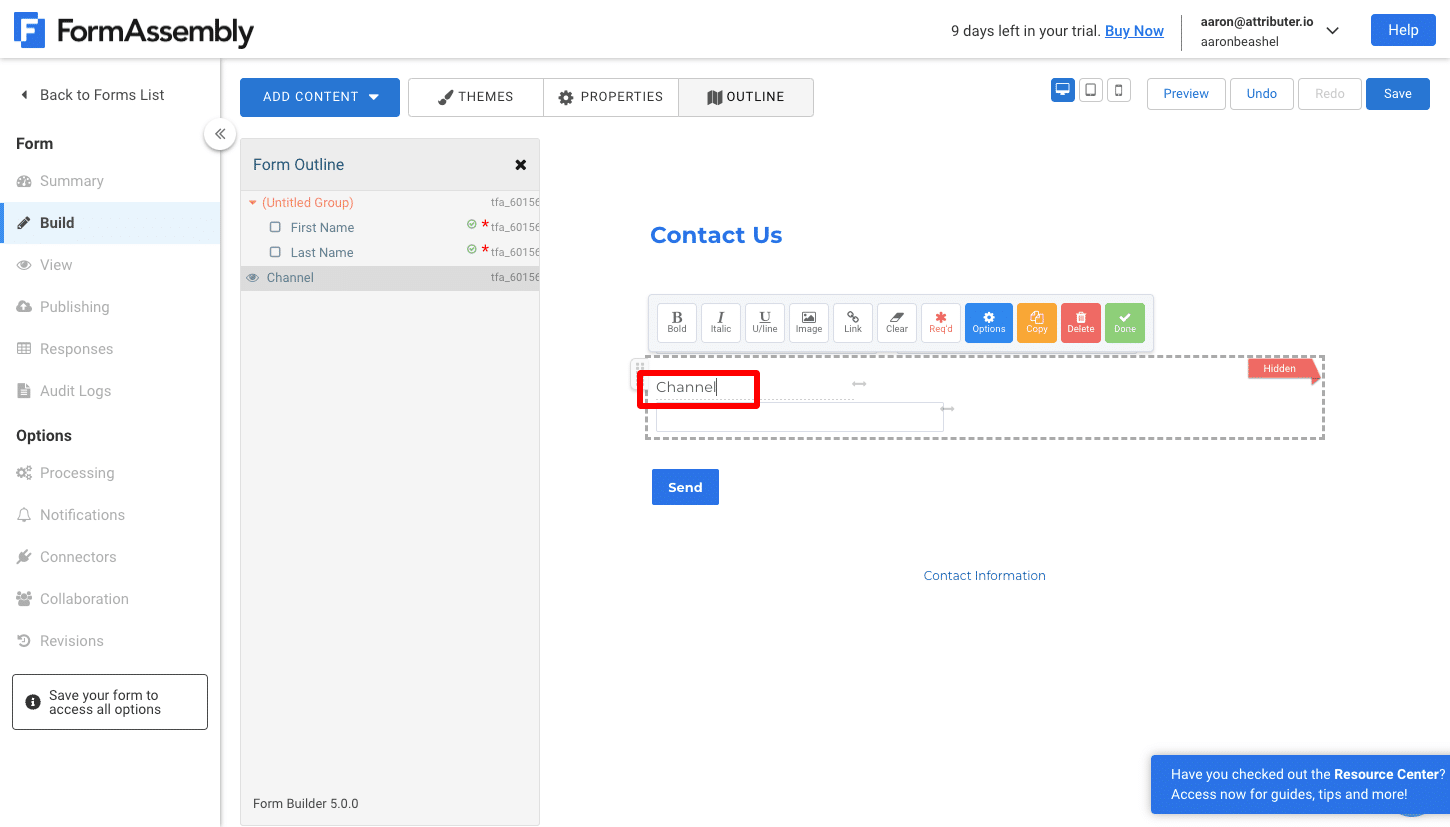Viewport: 1450px width, 827px height.
Task: Click the First Name checkbox in the outline
Action: tap(275, 226)
